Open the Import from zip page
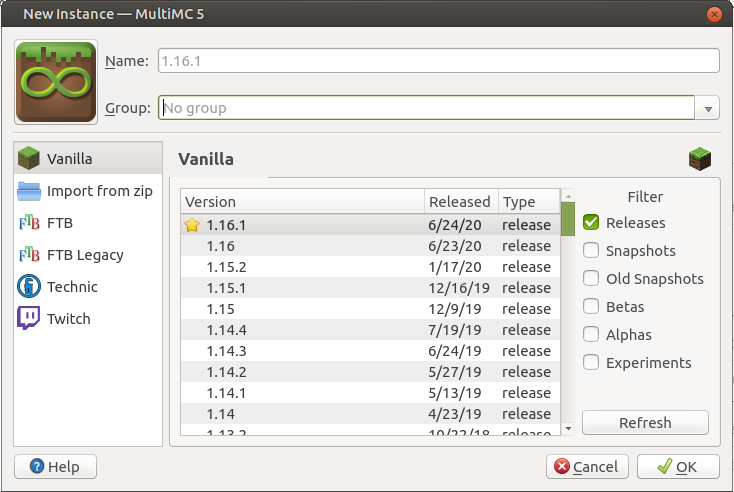Screen dimensions: 734x492 pyautogui.click(x=88, y=191)
